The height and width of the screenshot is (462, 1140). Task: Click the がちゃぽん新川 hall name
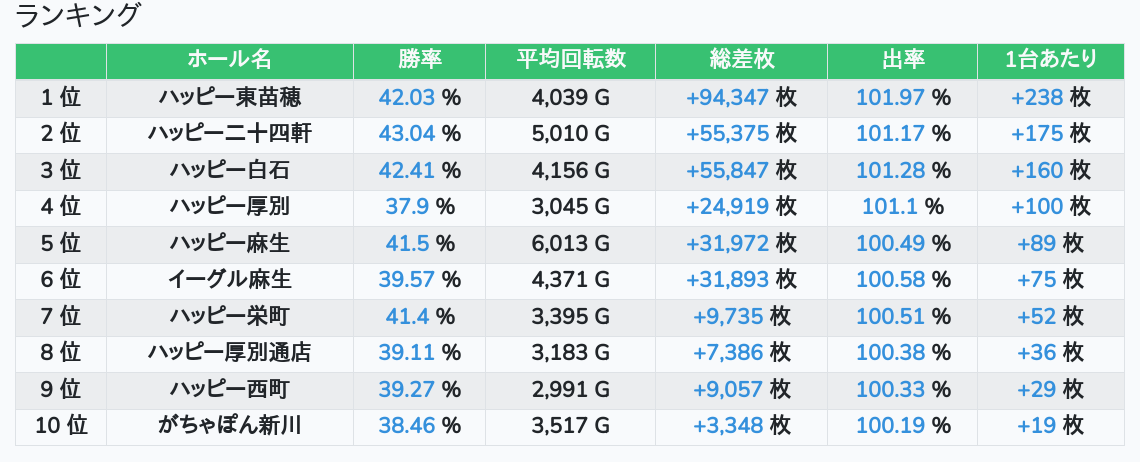[230, 426]
